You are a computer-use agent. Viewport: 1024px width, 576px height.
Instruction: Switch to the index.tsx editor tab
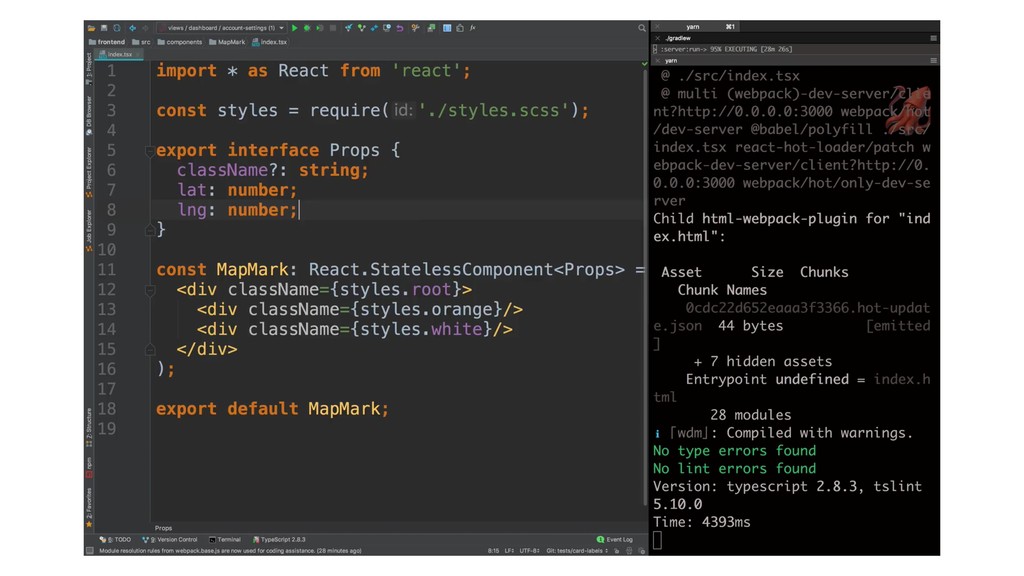[118, 54]
